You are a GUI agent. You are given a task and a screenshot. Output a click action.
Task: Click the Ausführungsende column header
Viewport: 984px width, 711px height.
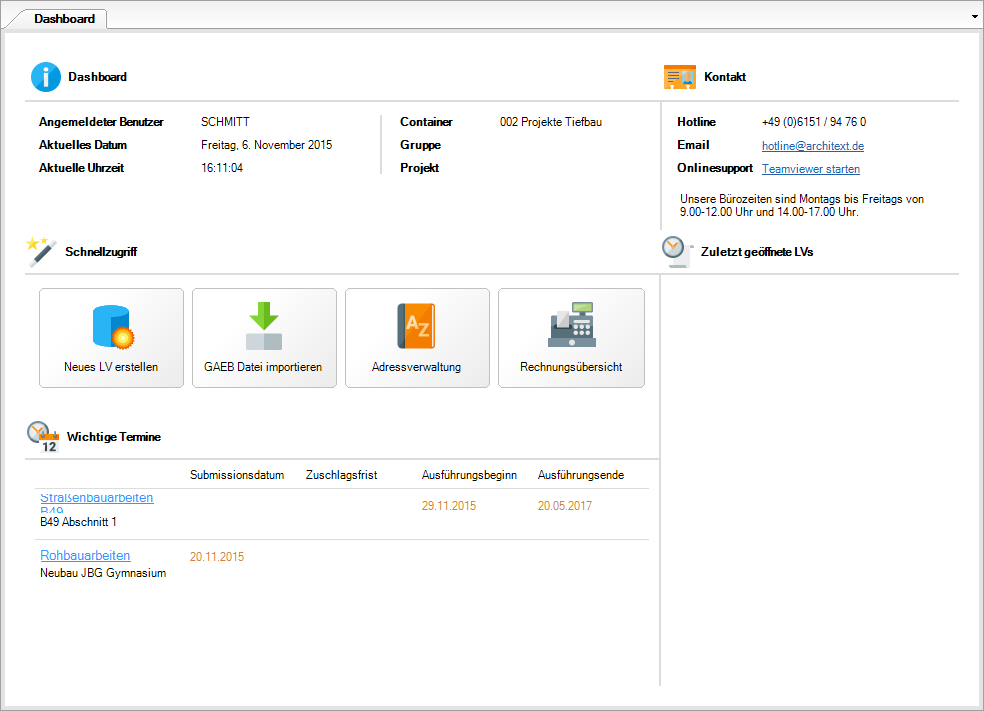click(580, 475)
